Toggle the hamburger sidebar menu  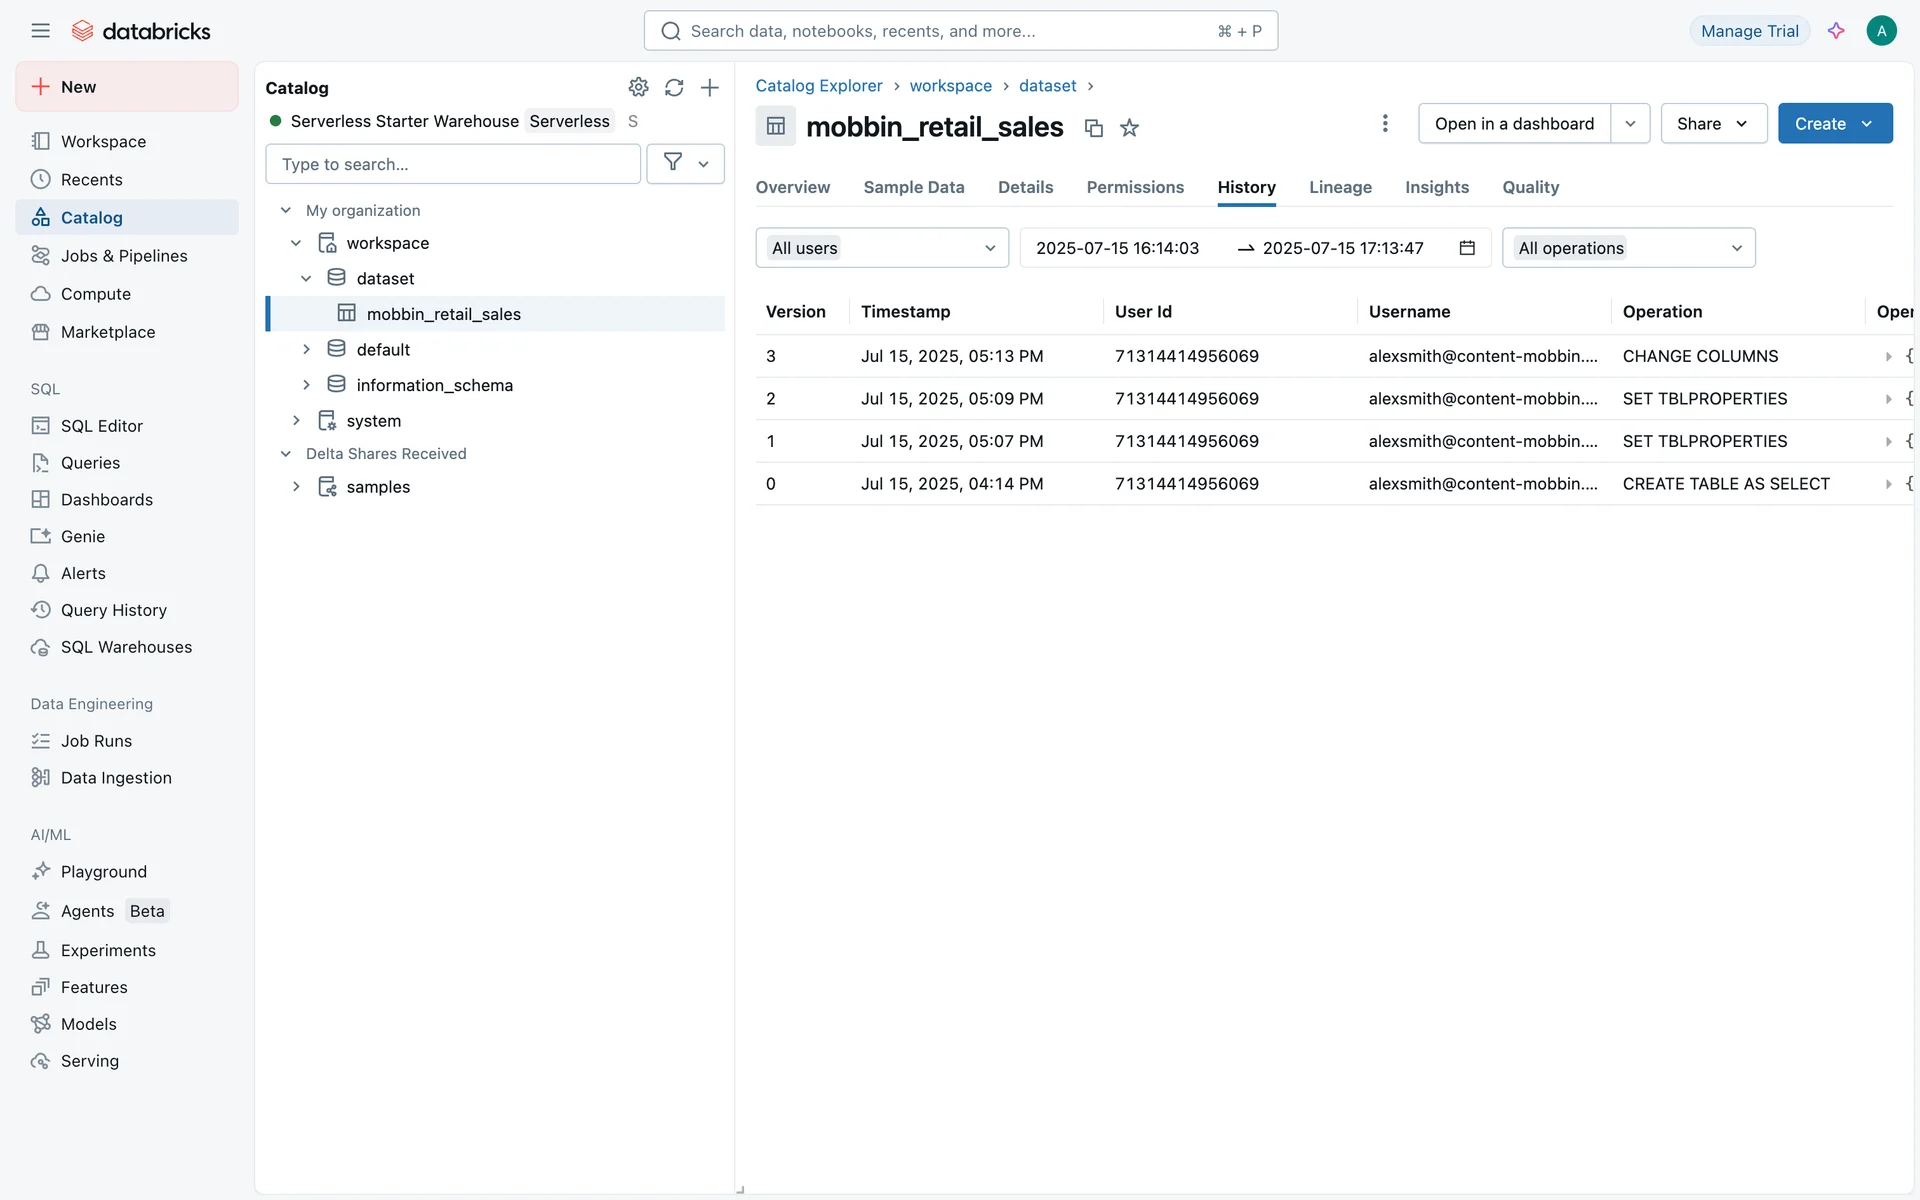[x=40, y=31]
